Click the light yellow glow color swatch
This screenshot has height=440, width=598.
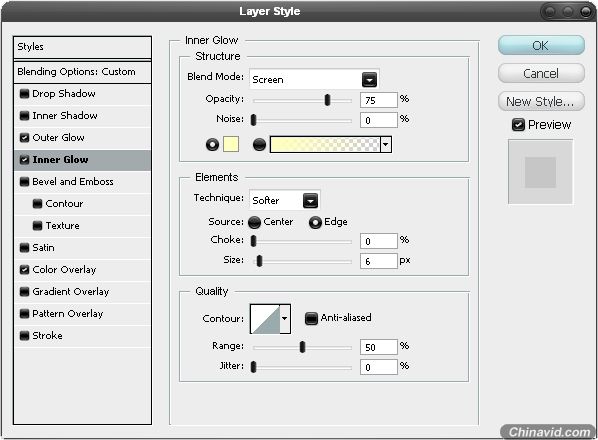click(x=231, y=145)
